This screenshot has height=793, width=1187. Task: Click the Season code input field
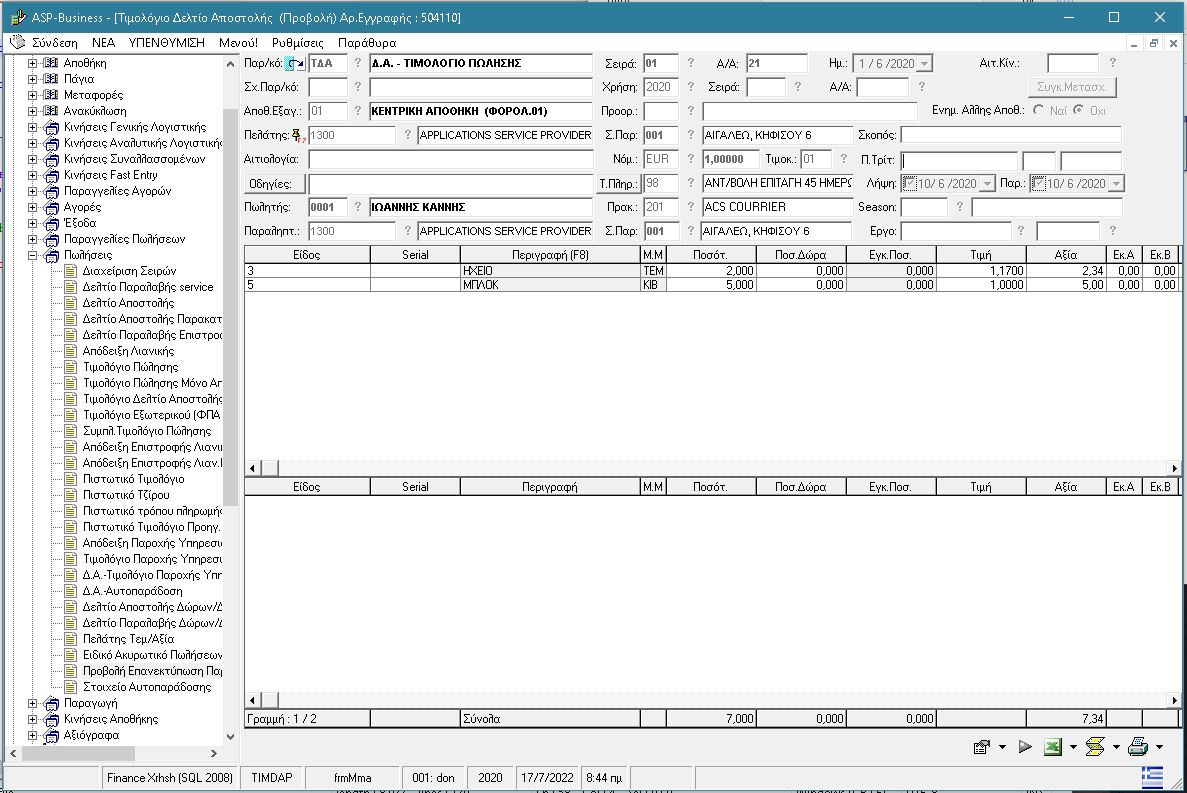tap(924, 207)
